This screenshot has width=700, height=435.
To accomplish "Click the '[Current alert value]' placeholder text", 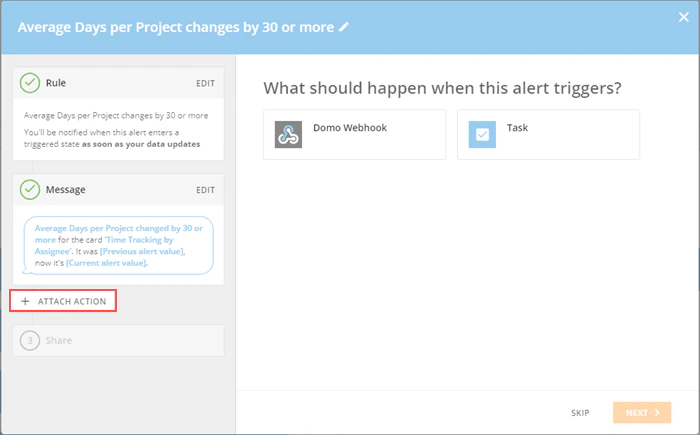I will coord(107,263).
